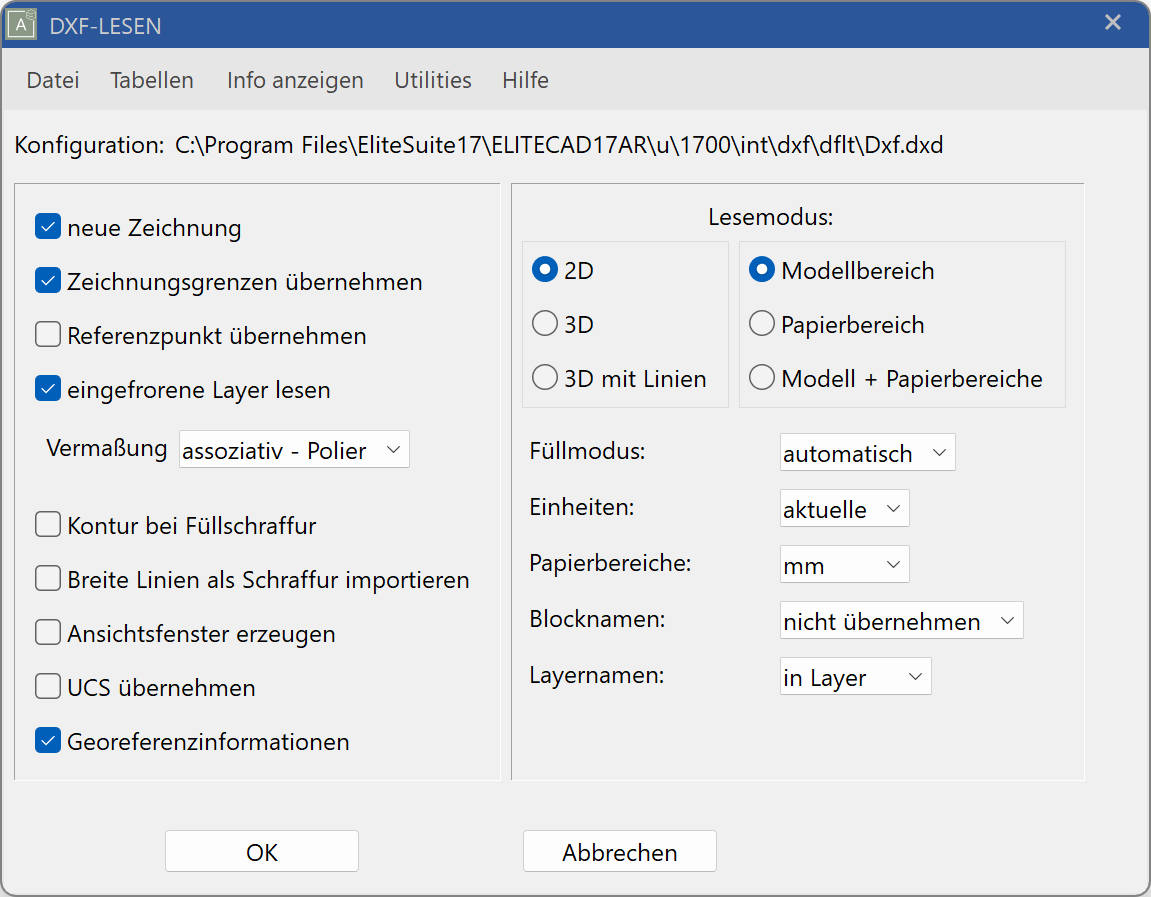Image resolution: width=1151 pixels, height=897 pixels.
Task: Choose "3D mit Linien" mode
Action: click(x=546, y=377)
